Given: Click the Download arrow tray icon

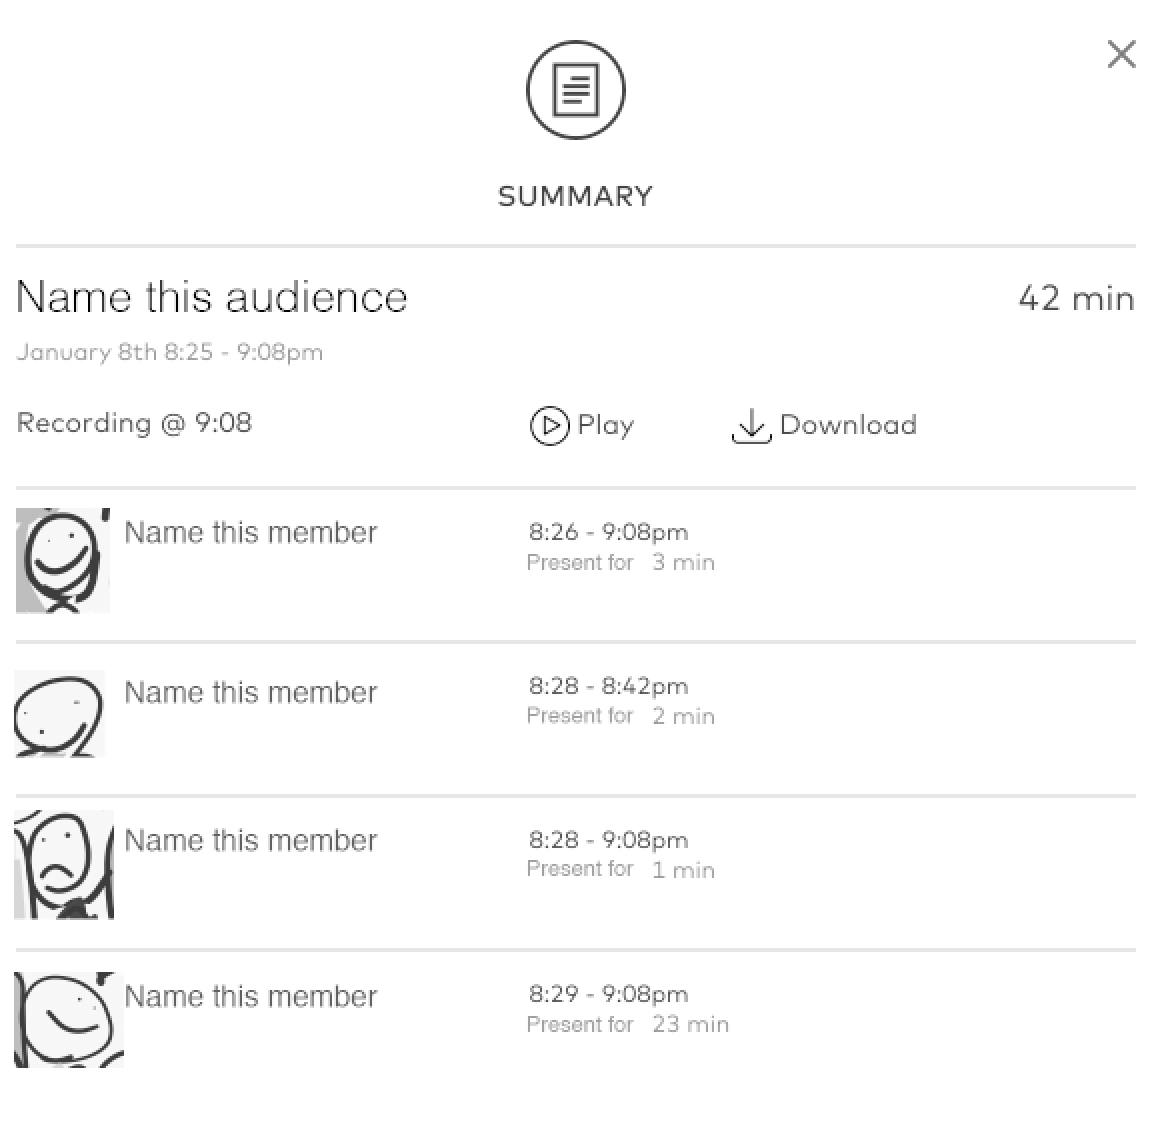Looking at the screenshot, I should coord(751,427).
